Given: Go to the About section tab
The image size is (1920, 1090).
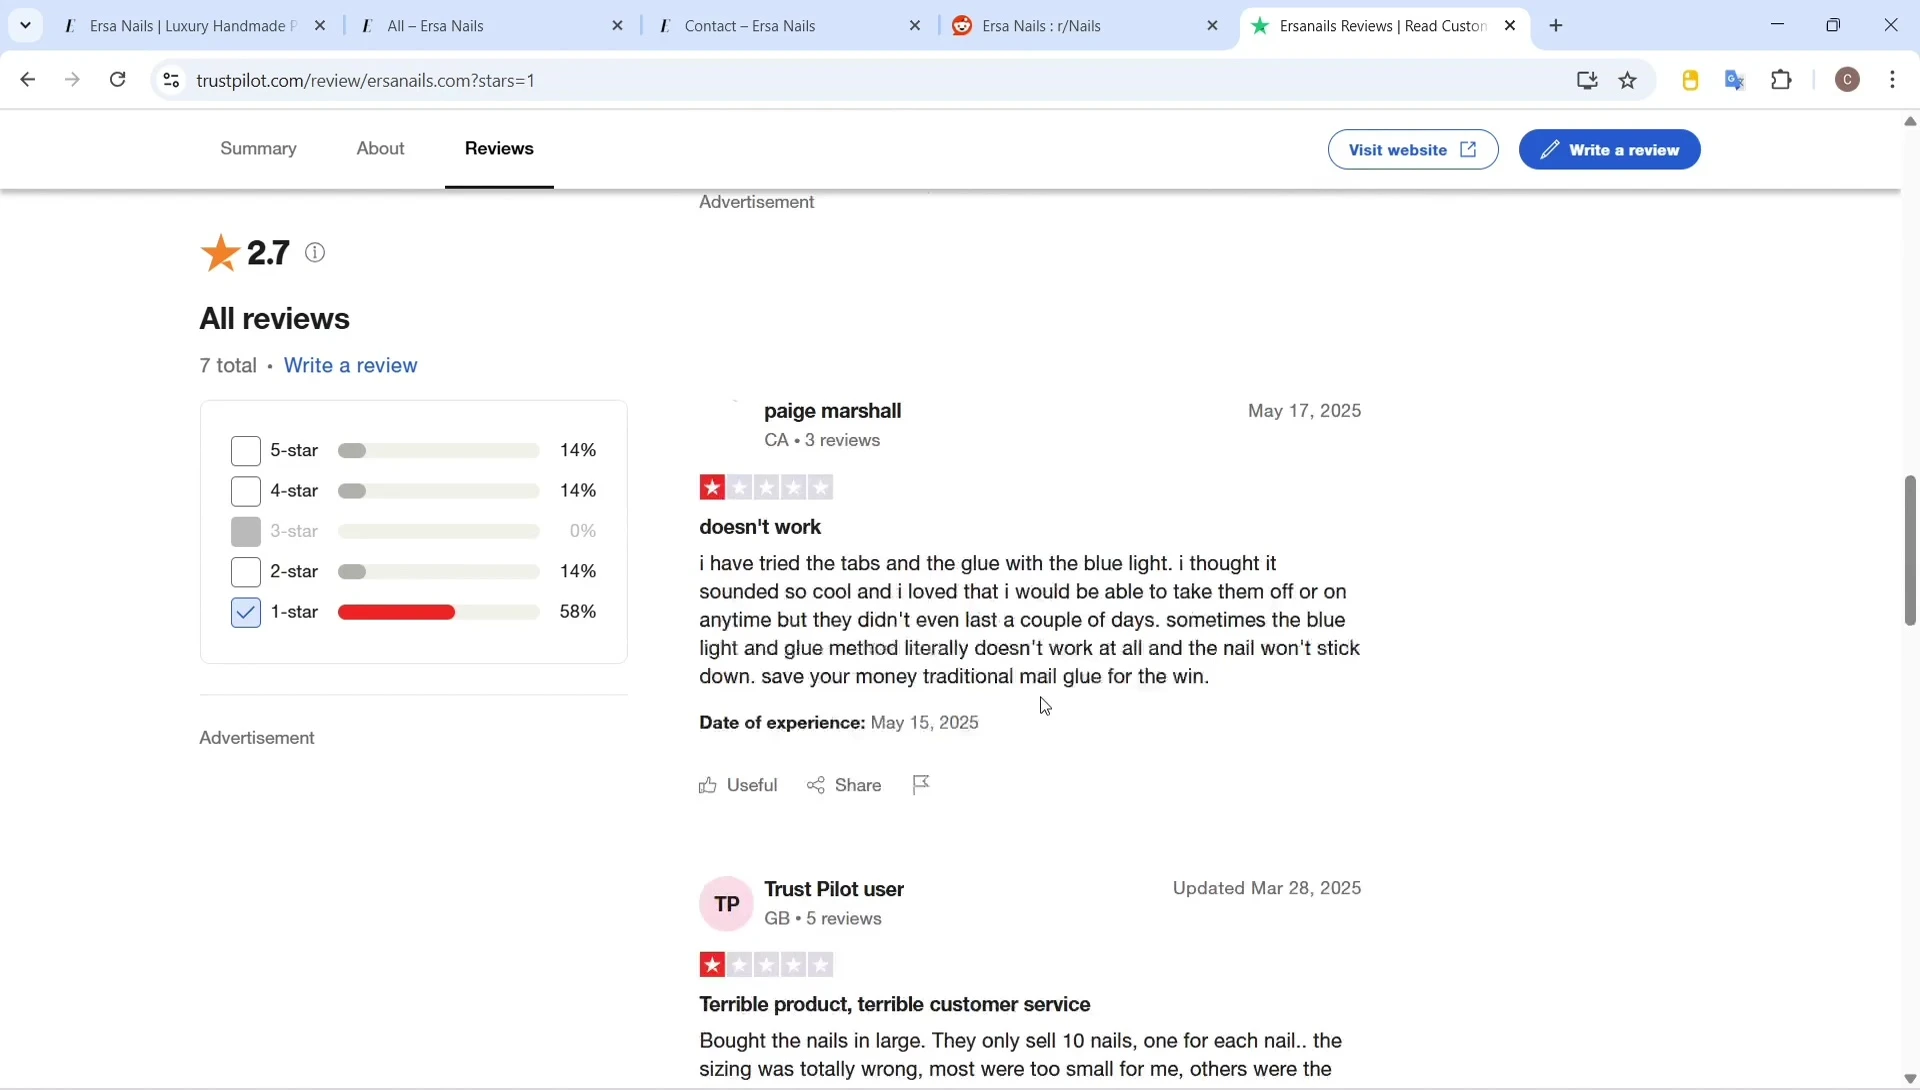Looking at the screenshot, I should click(381, 149).
